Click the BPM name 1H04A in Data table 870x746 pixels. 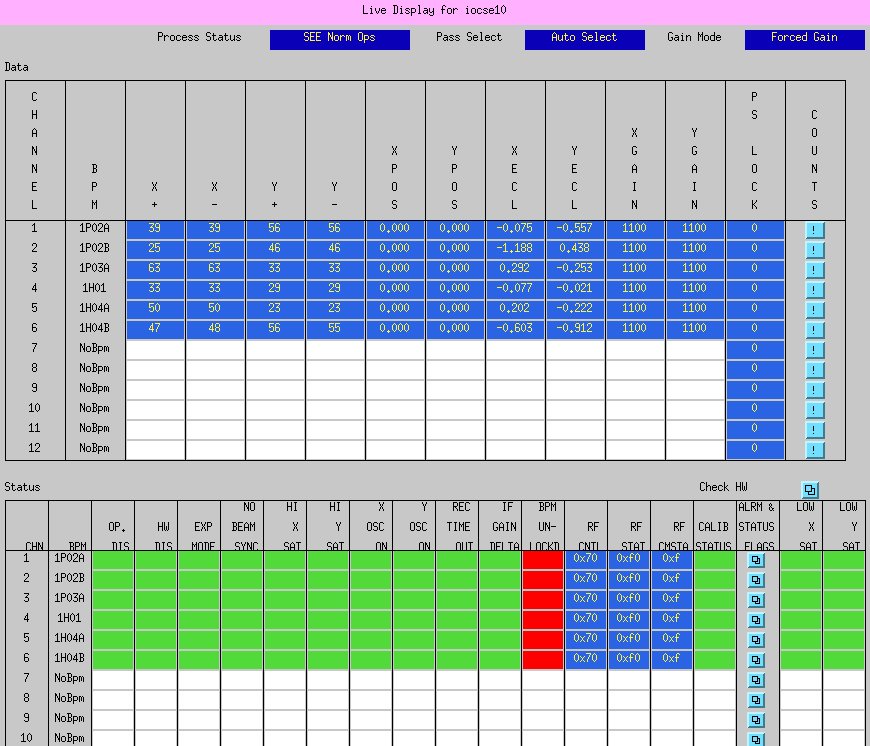pos(94,308)
